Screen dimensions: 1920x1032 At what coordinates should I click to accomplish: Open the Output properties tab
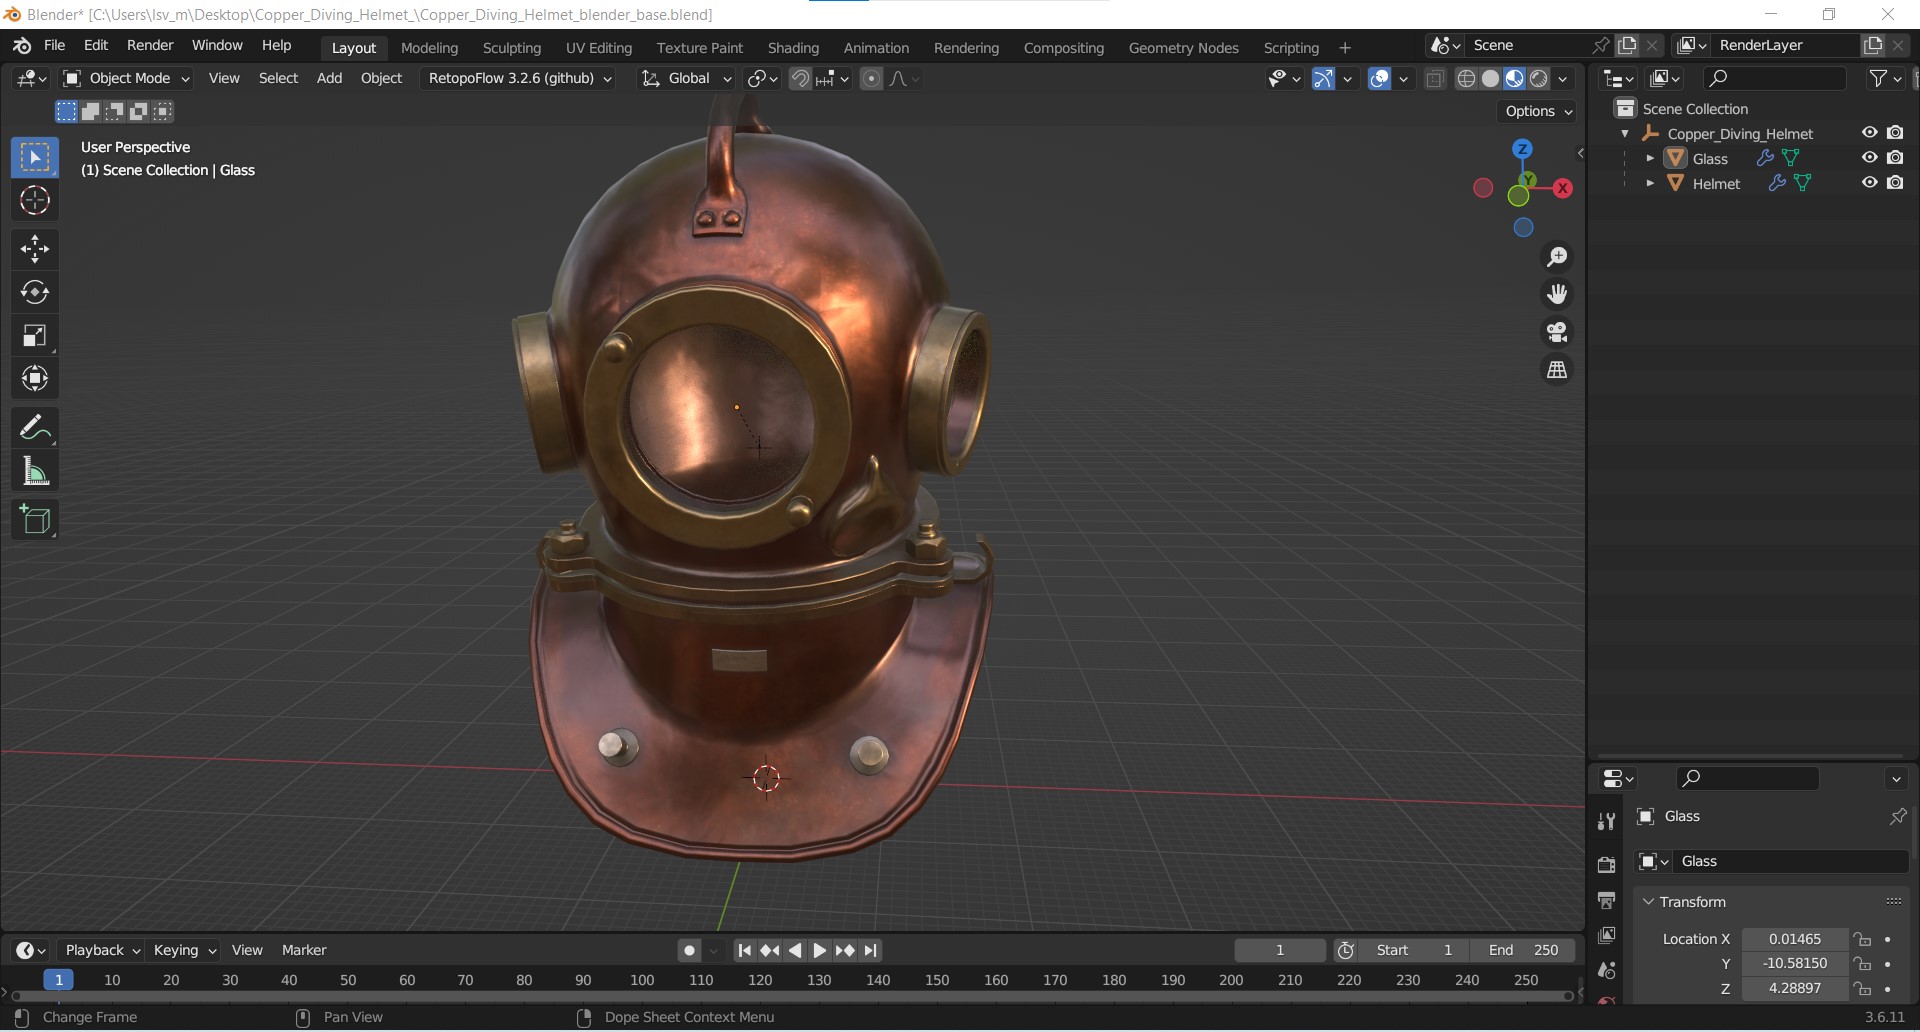click(x=1606, y=901)
